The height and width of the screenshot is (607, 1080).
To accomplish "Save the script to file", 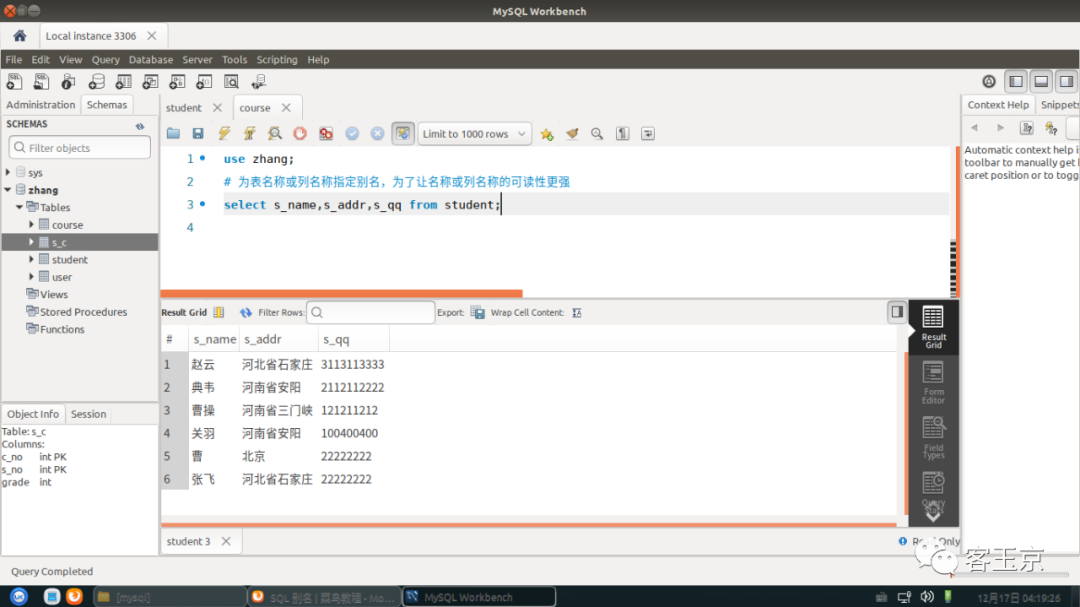I will click(198, 134).
